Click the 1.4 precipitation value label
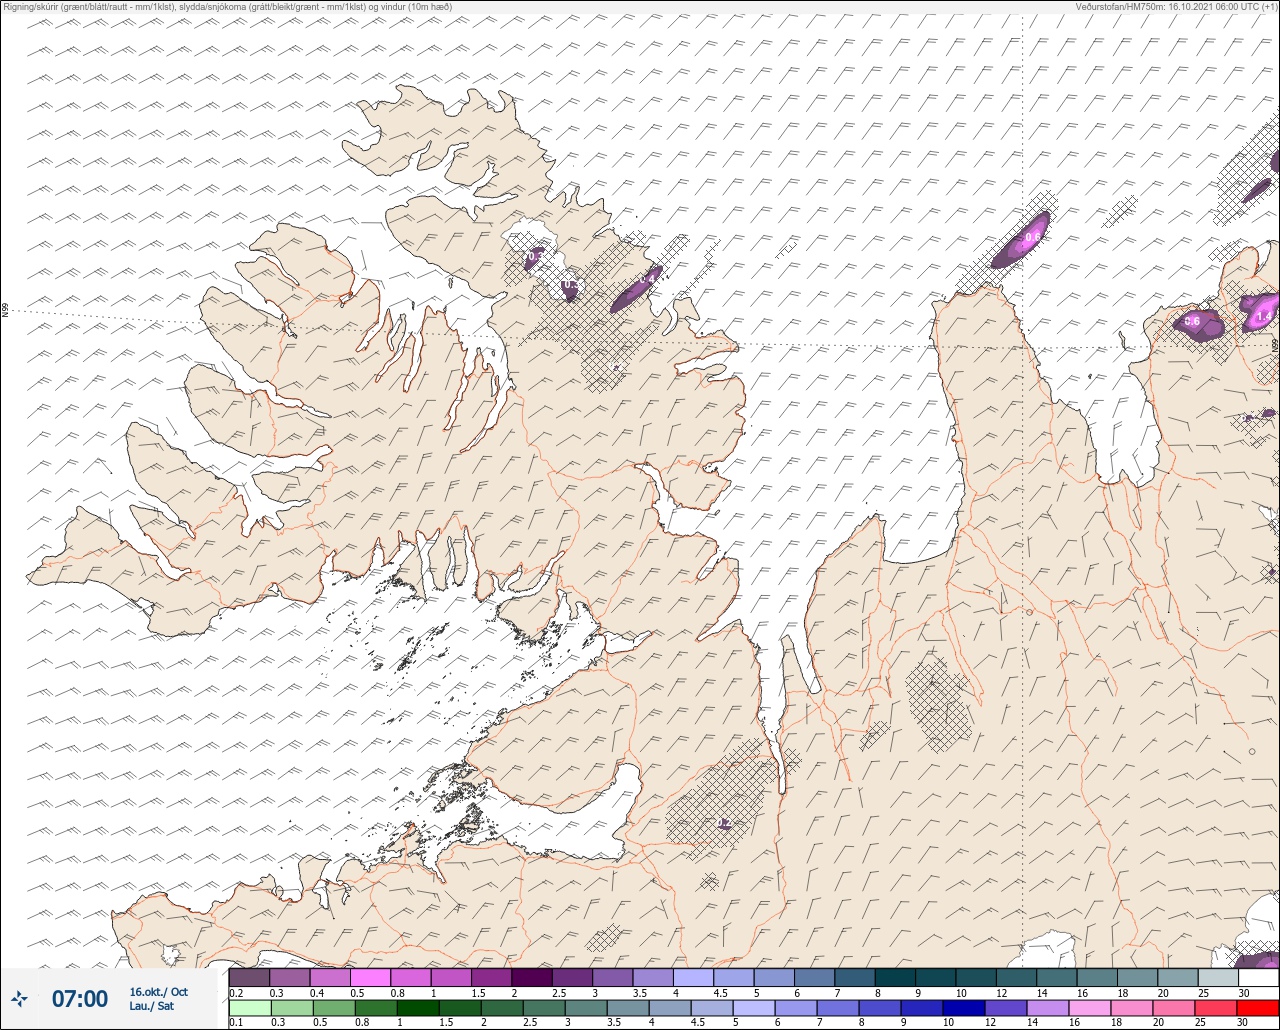The image size is (1280, 1030). point(1264,317)
